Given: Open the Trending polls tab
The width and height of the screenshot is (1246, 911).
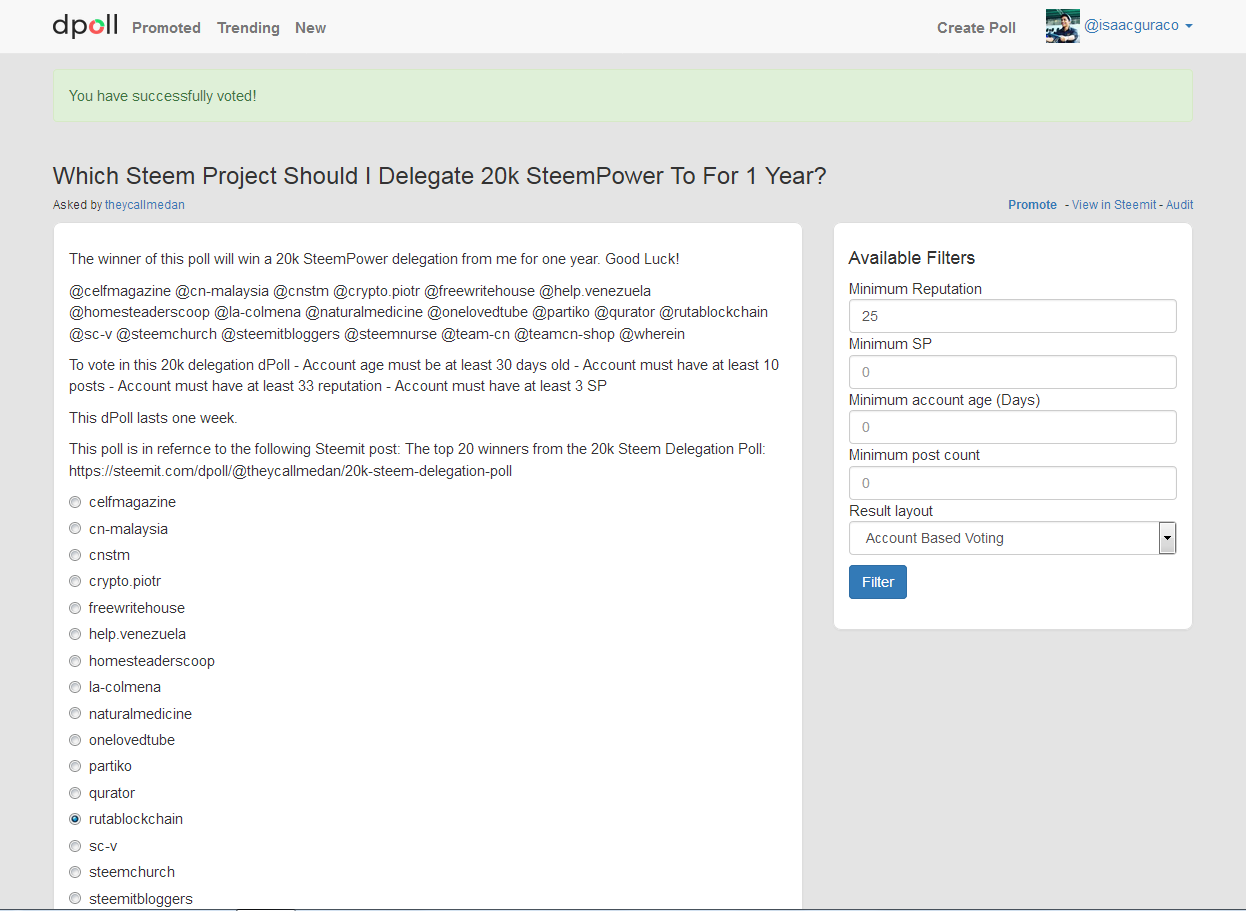Looking at the screenshot, I should [x=248, y=28].
